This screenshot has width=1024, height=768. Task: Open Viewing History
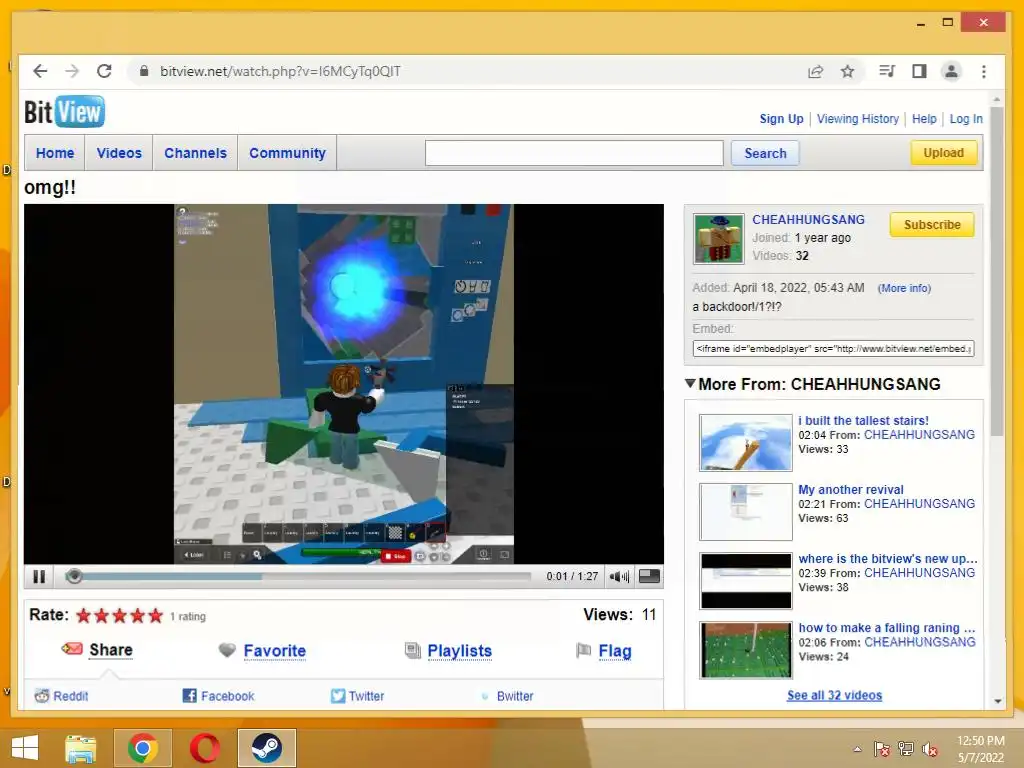tap(857, 119)
